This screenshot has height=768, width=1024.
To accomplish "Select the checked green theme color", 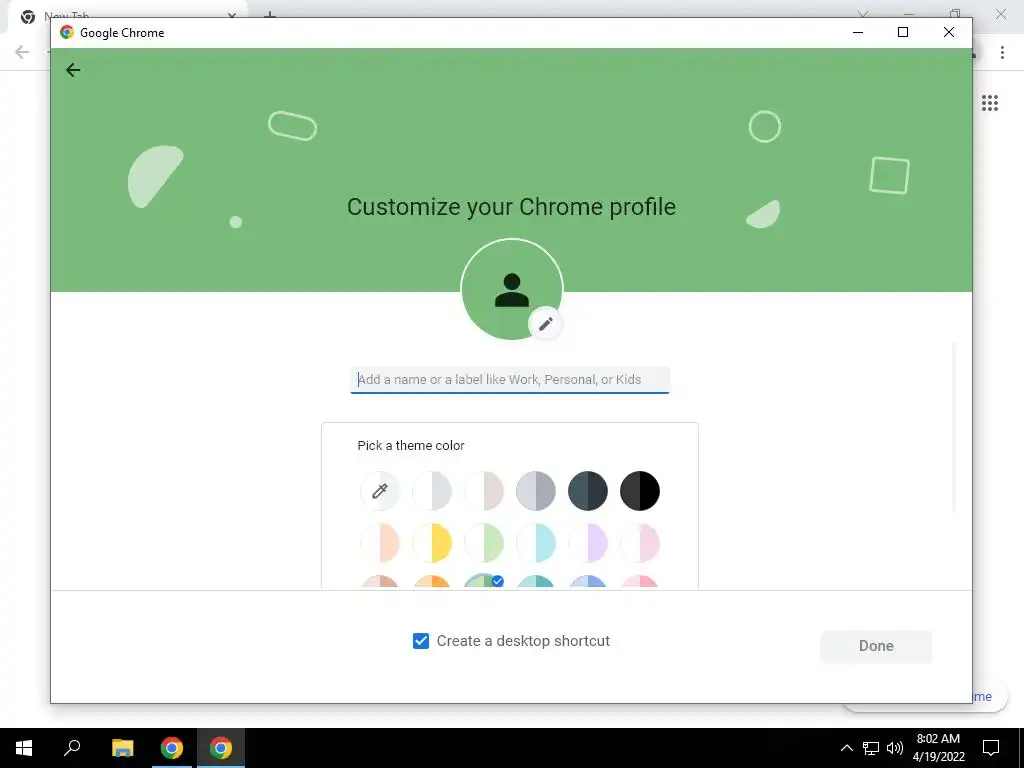I will [x=484, y=581].
